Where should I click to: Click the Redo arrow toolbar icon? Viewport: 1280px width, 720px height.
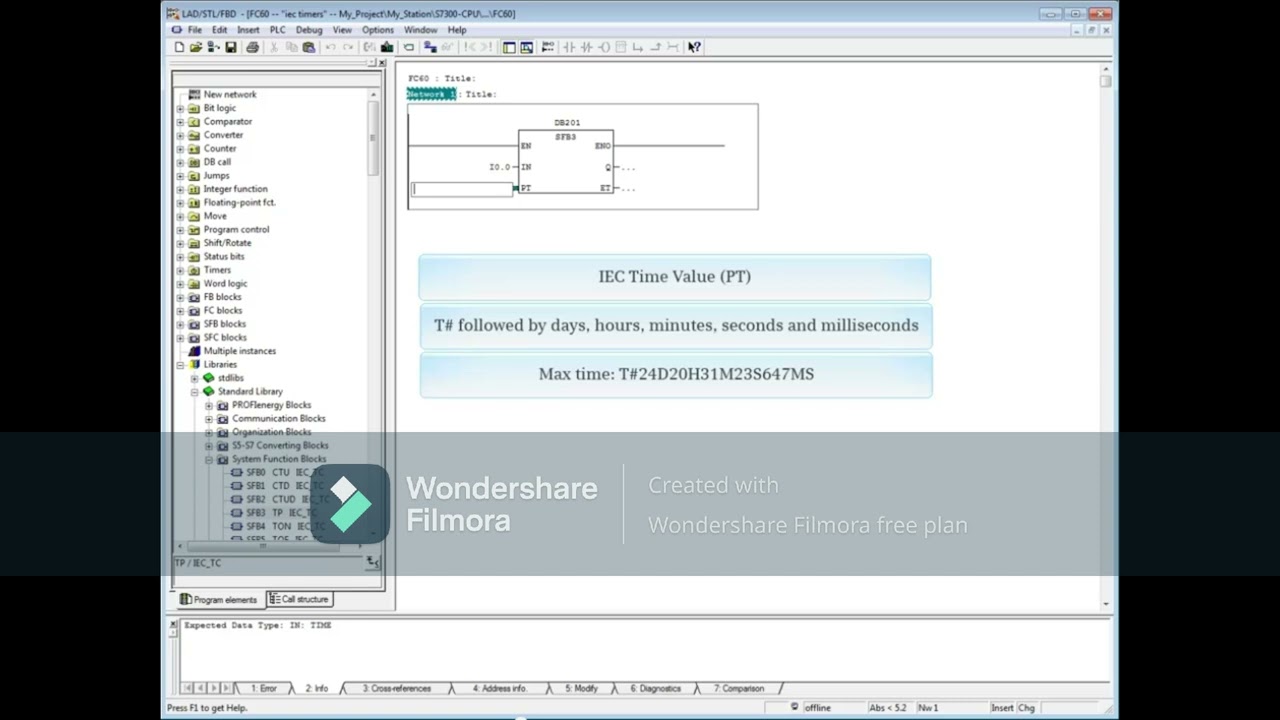pyautogui.click(x=348, y=47)
